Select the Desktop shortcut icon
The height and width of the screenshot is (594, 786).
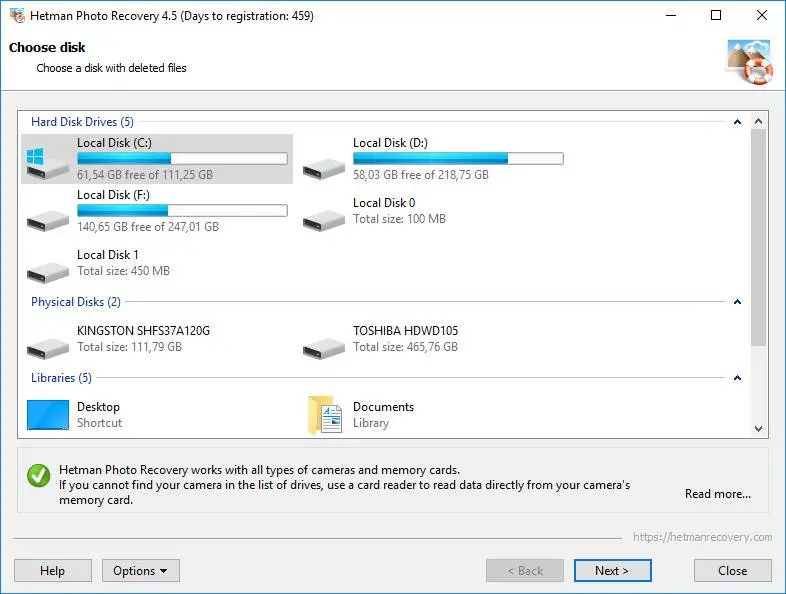(48, 415)
